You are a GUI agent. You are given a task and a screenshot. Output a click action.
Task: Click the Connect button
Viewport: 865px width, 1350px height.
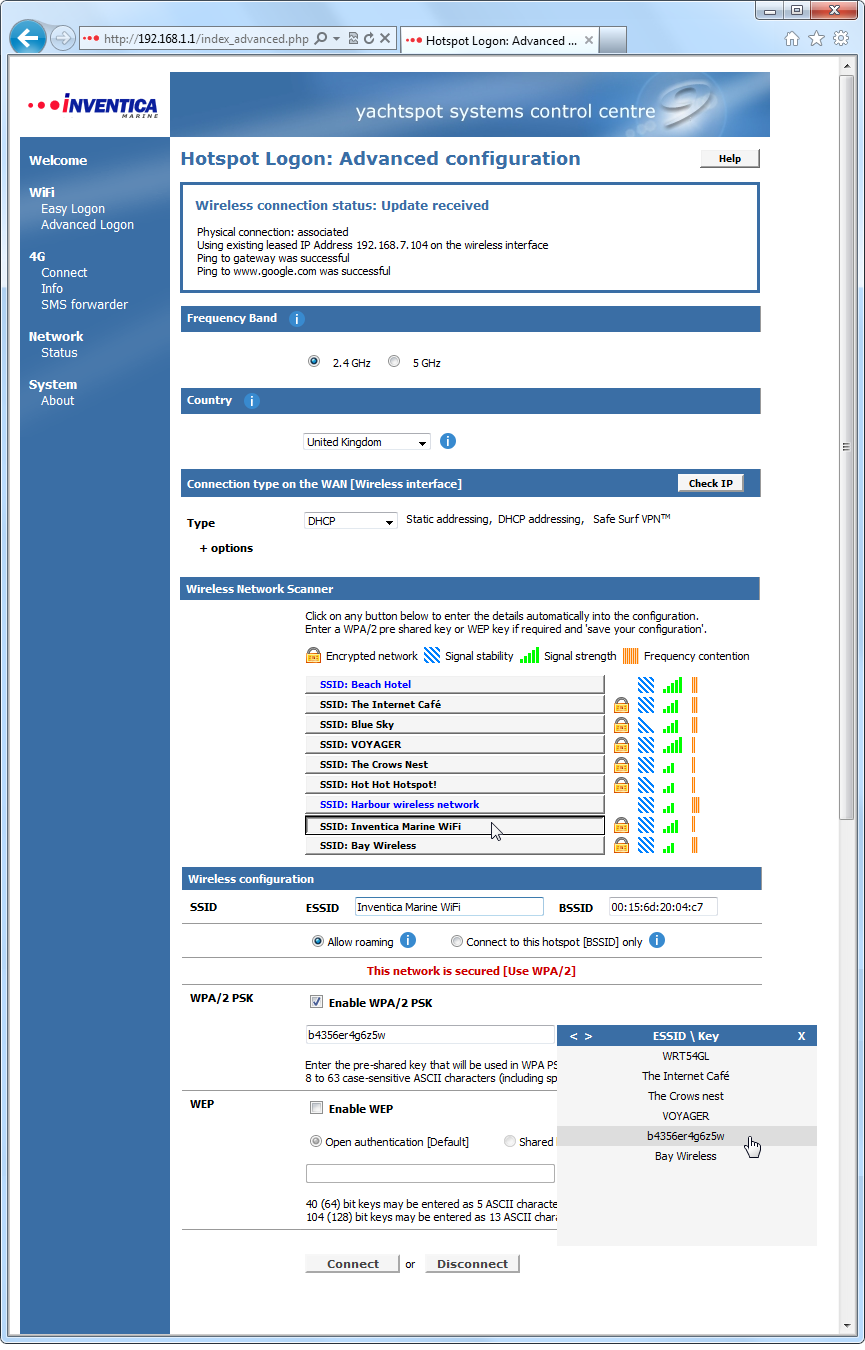tap(353, 1264)
